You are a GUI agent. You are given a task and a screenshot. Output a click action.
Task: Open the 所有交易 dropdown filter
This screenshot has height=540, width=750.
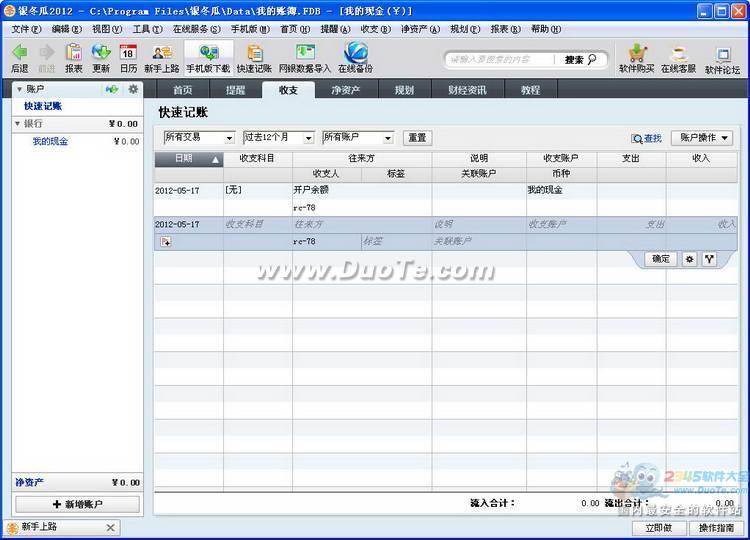click(198, 138)
